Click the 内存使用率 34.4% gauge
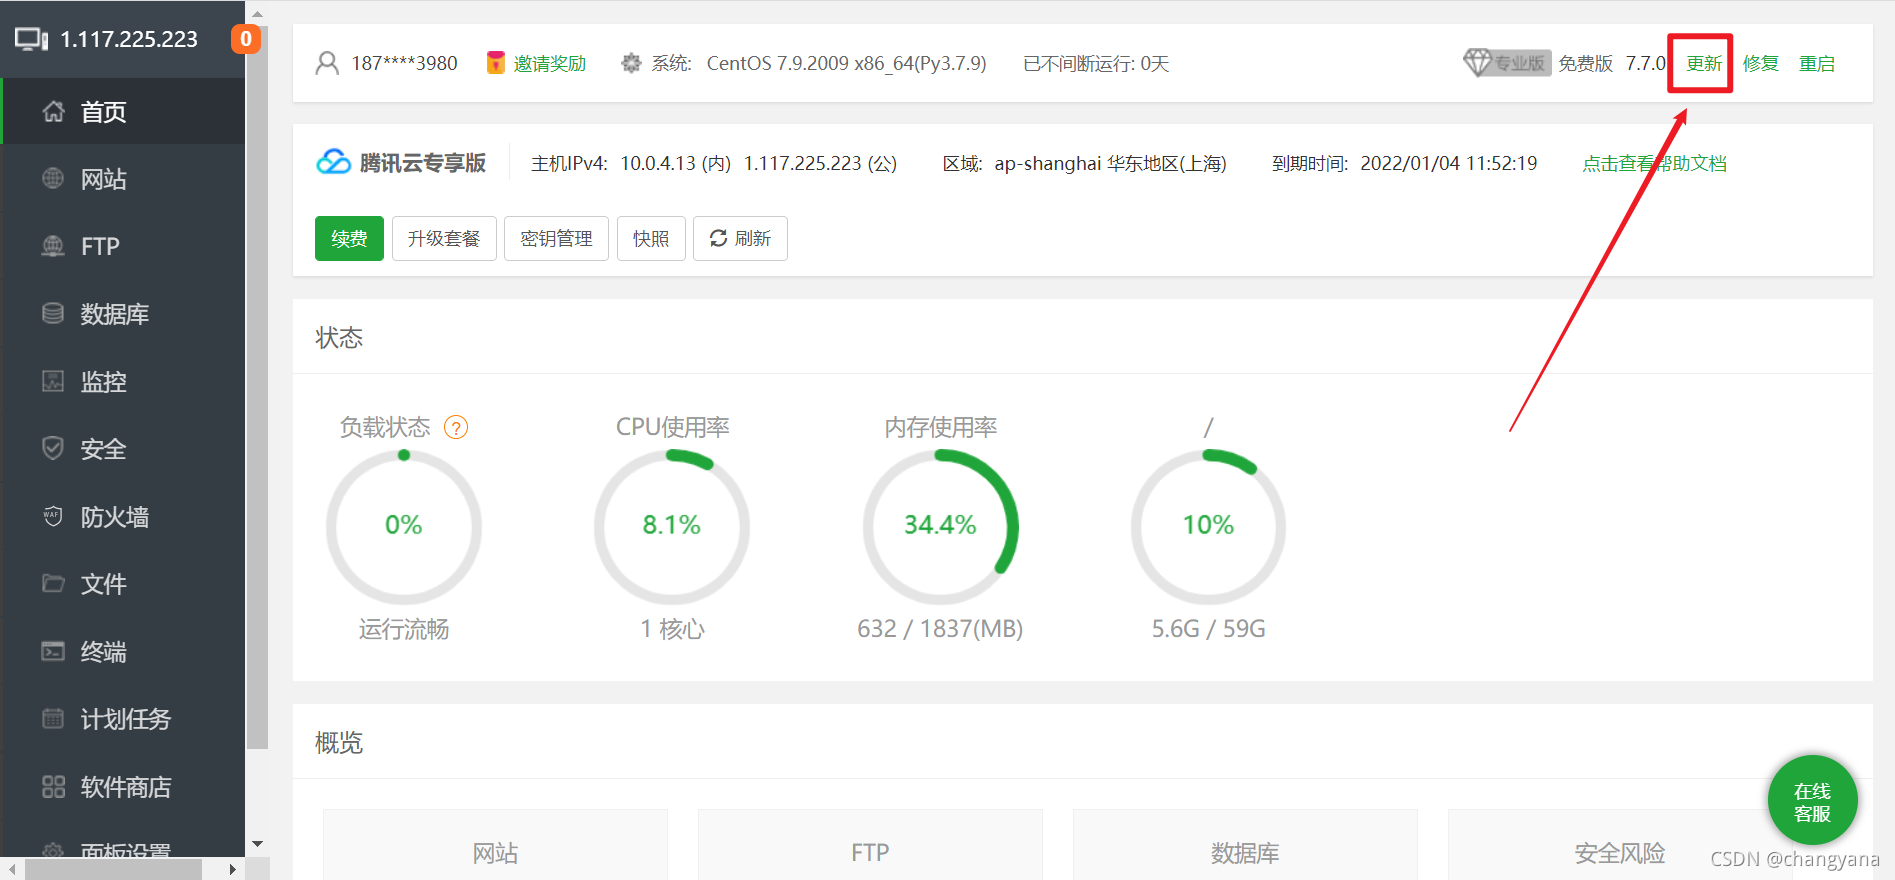 [940, 526]
